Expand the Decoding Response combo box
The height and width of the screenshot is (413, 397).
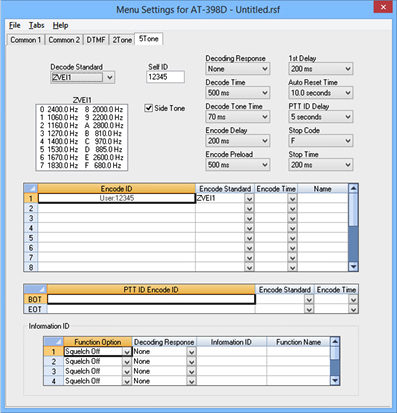(237, 69)
